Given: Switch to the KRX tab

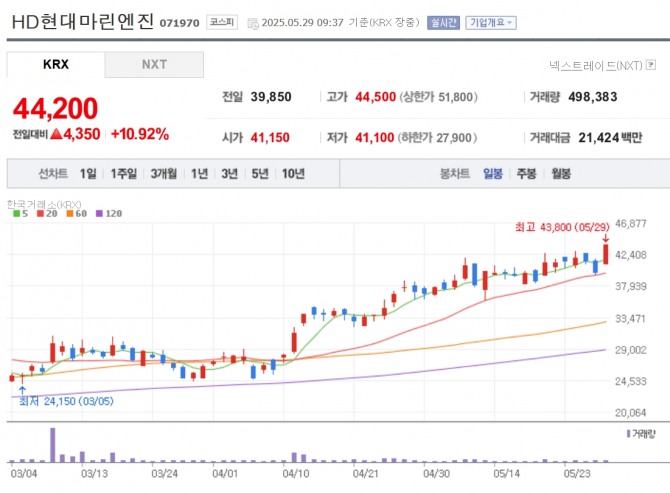Looking at the screenshot, I should pyautogui.click(x=56, y=65).
